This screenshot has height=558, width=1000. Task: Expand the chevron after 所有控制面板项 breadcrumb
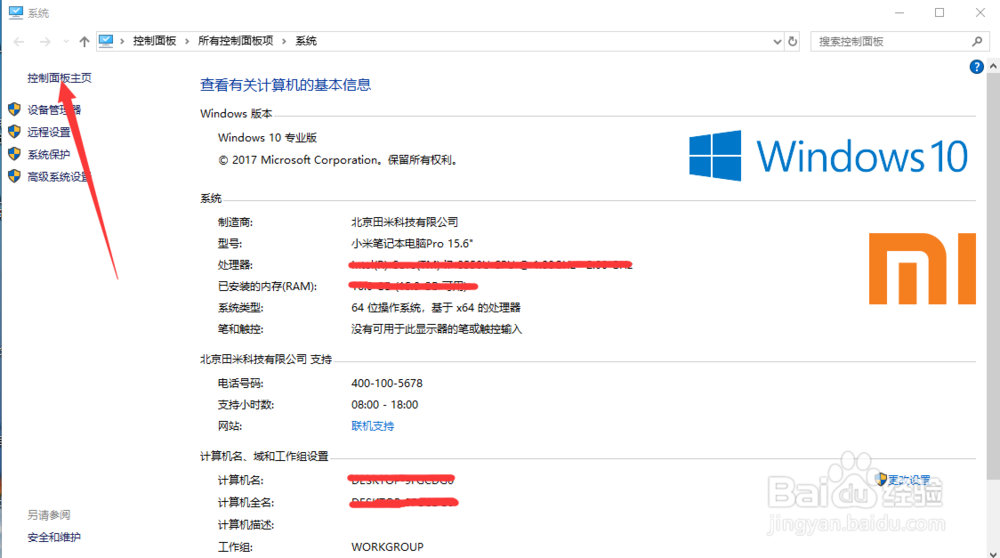coord(284,41)
